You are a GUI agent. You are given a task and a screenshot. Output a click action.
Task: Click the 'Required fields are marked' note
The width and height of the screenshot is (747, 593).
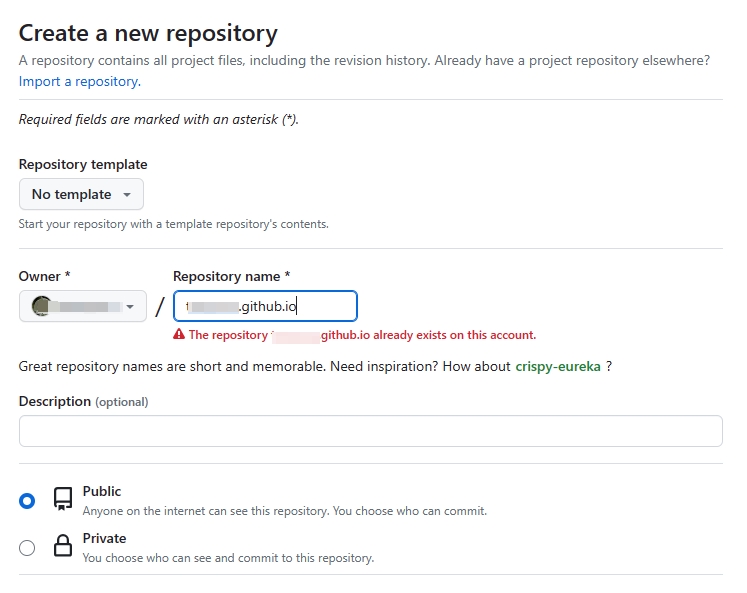159,120
